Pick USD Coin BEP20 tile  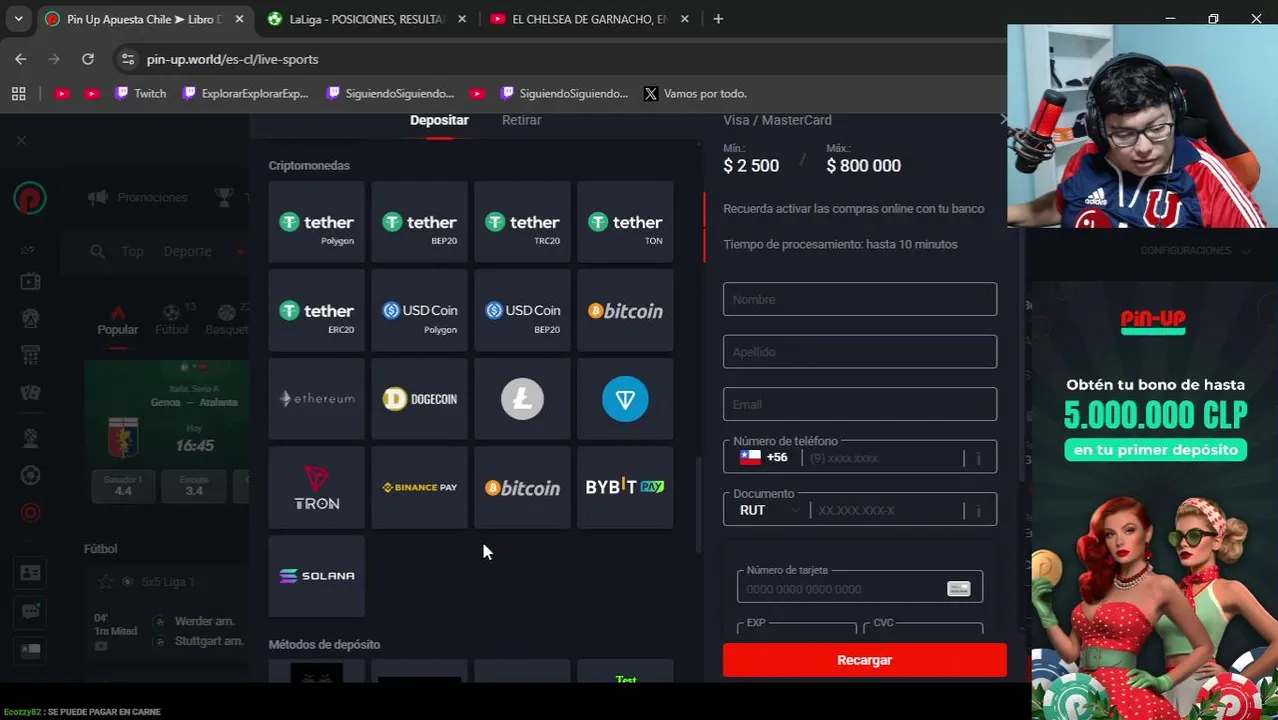click(522, 311)
